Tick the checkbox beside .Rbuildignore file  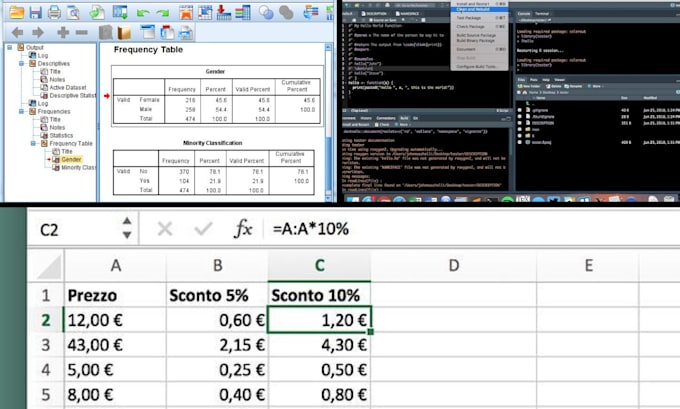tap(520, 116)
